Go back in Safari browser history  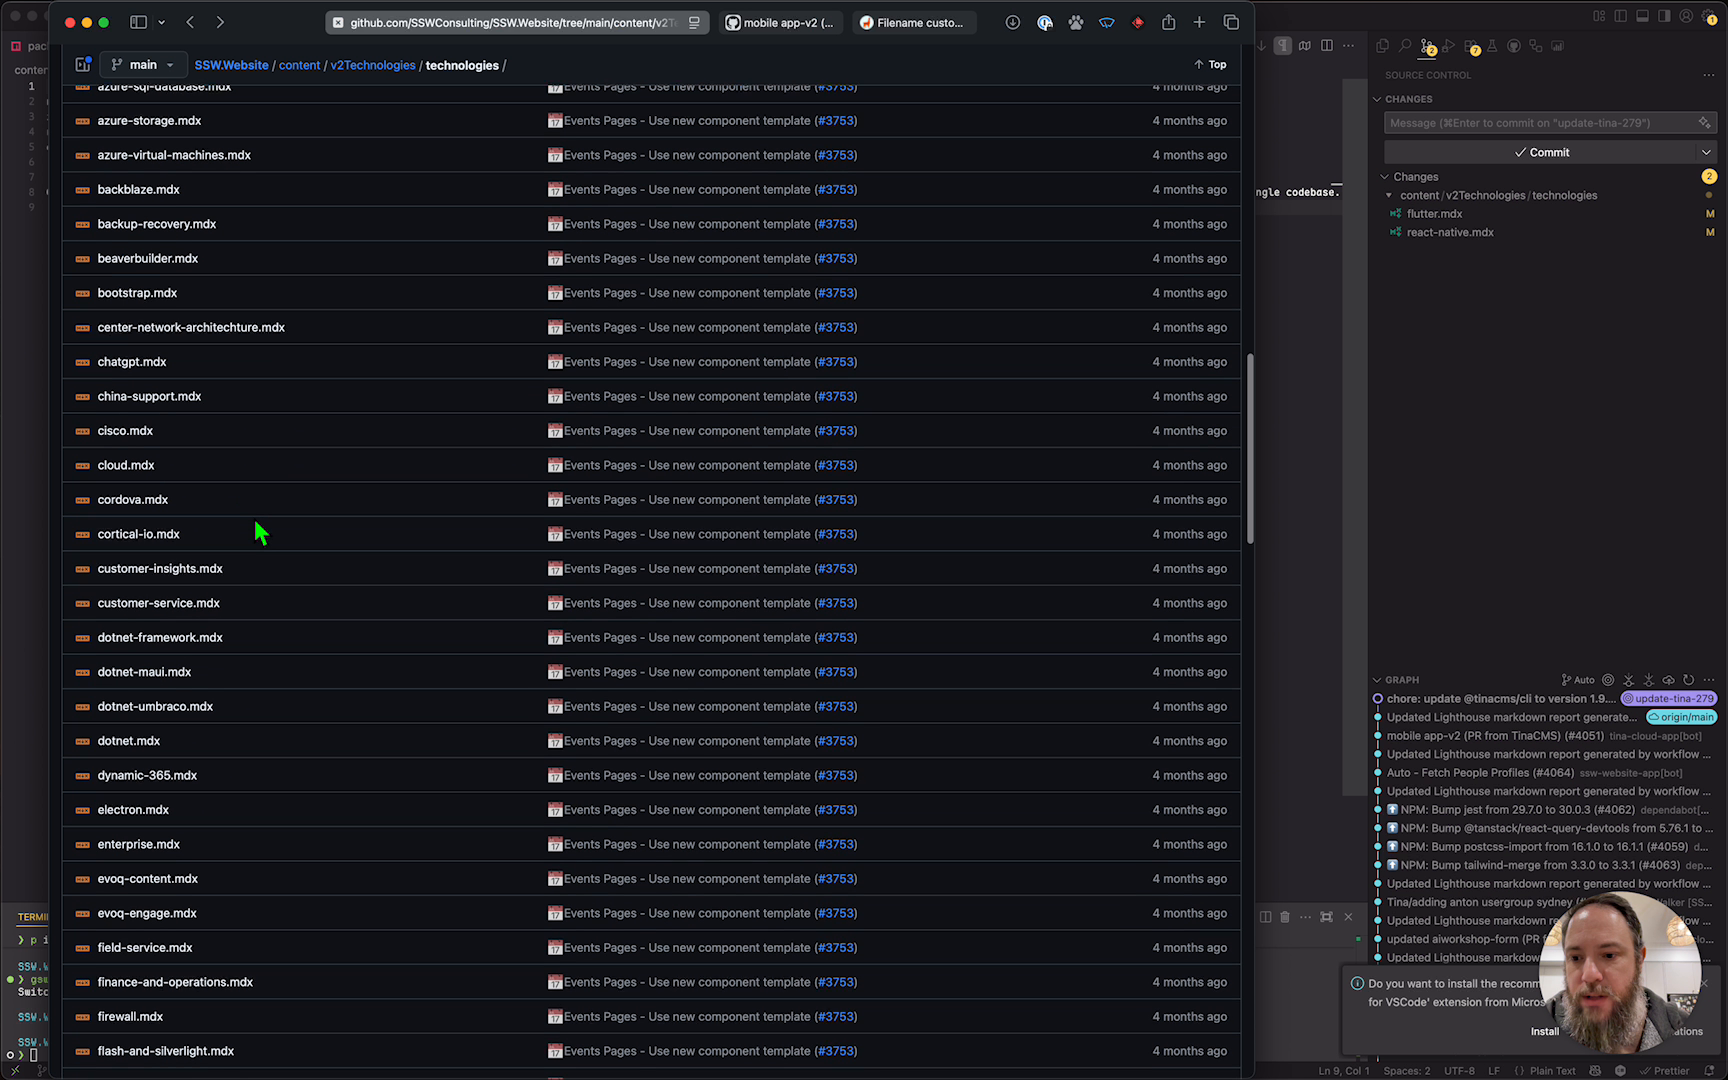click(190, 22)
